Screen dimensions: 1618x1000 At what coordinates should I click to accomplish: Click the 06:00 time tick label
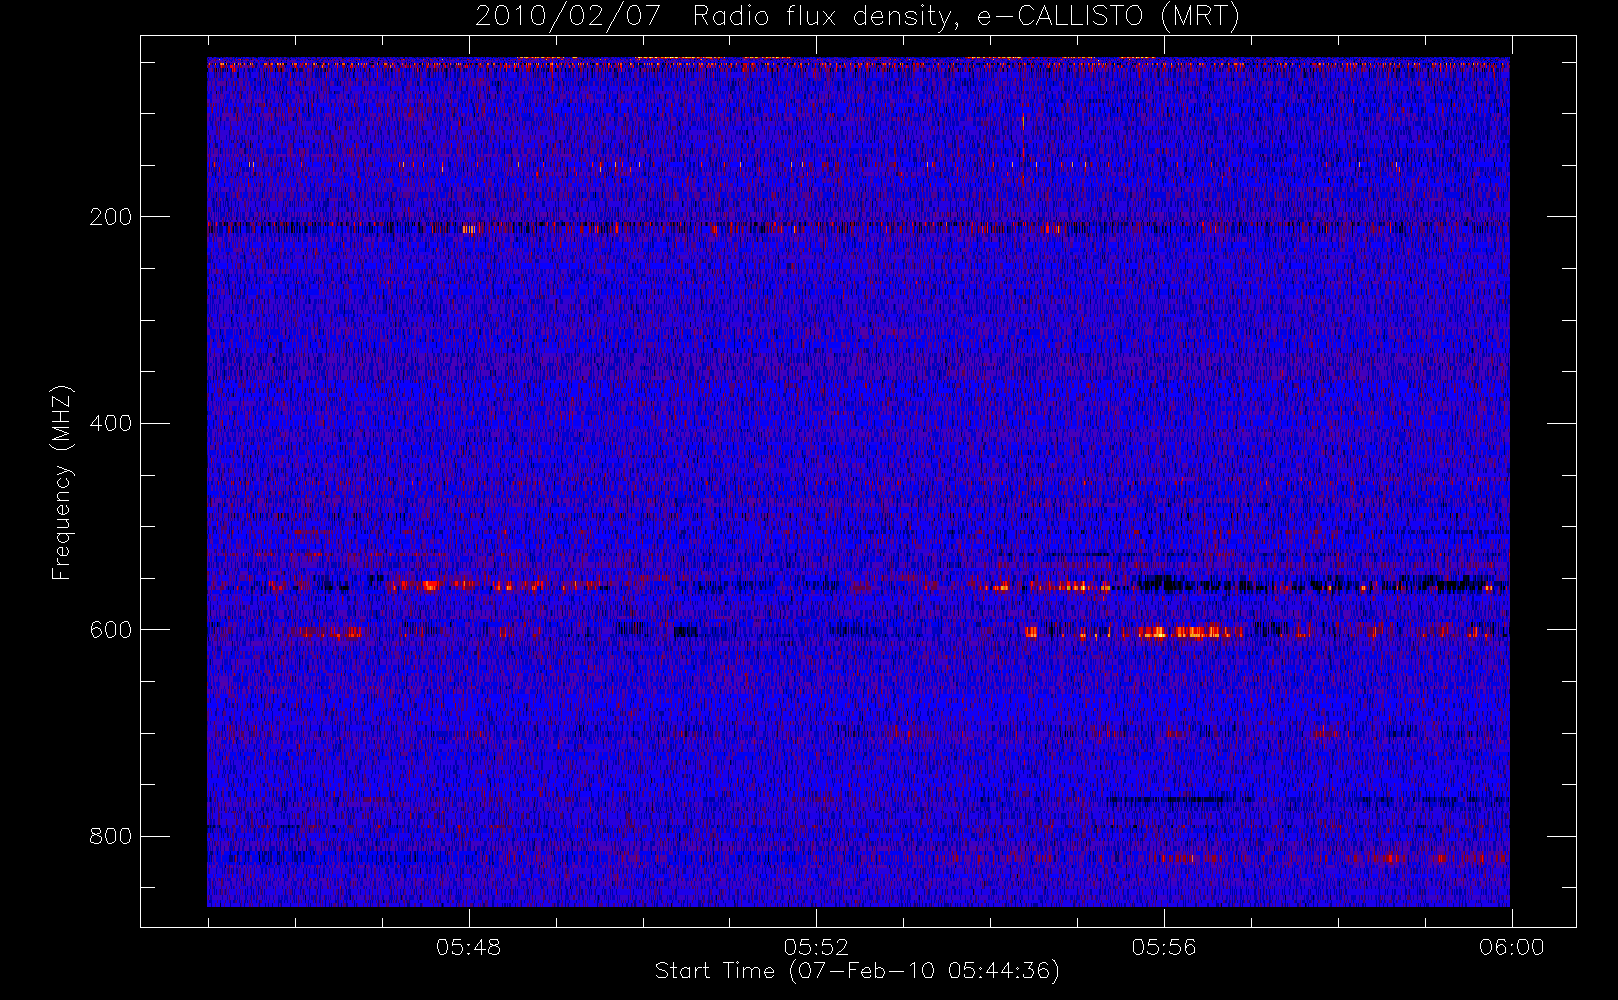click(x=1512, y=947)
